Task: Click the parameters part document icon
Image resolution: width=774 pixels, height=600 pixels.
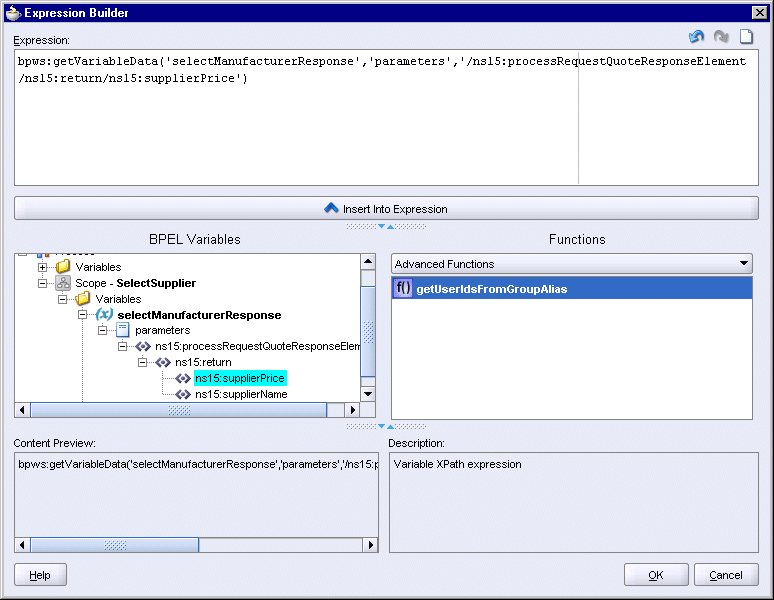Action: [122, 330]
